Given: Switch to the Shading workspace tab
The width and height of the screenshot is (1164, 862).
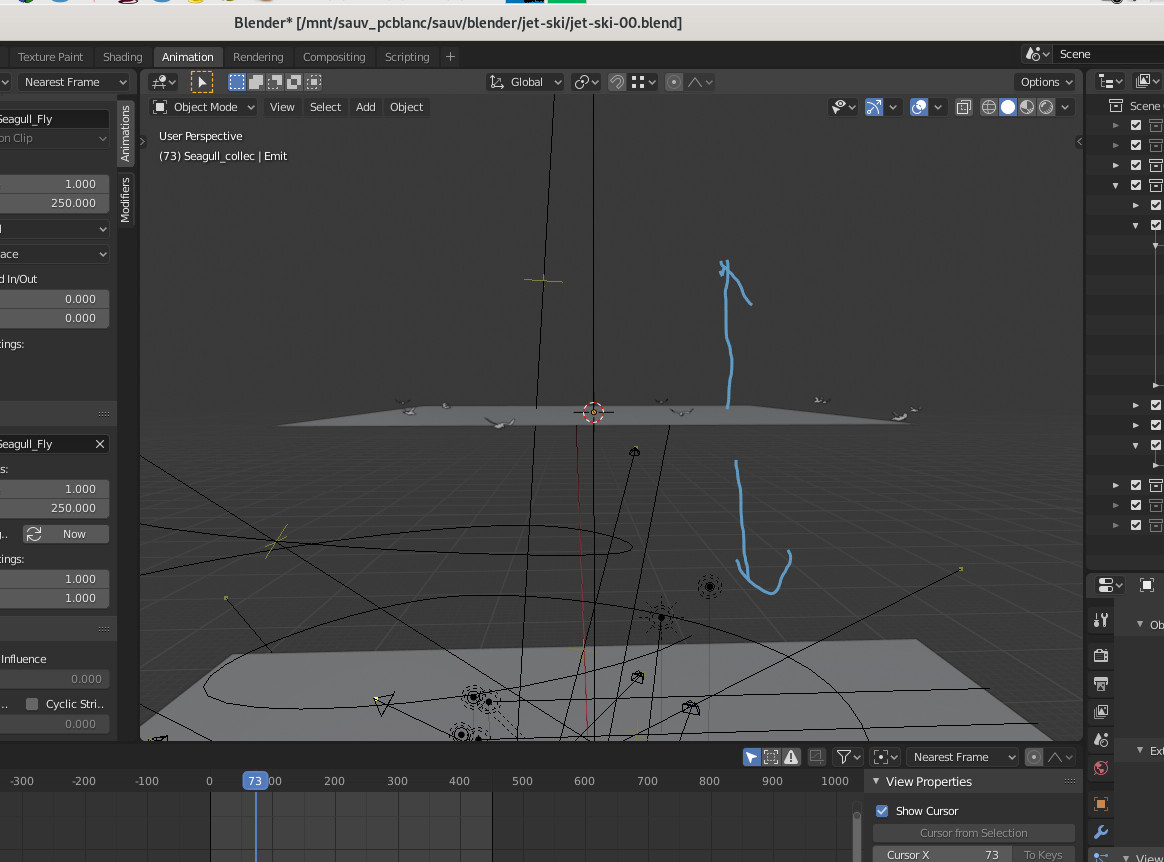Looking at the screenshot, I should click(122, 57).
